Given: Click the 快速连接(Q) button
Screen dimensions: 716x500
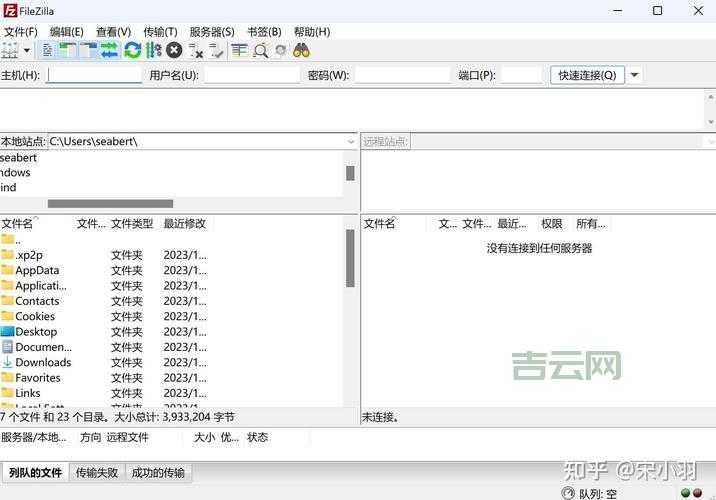Looking at the screenshot, I should click(x=587, y=75).
